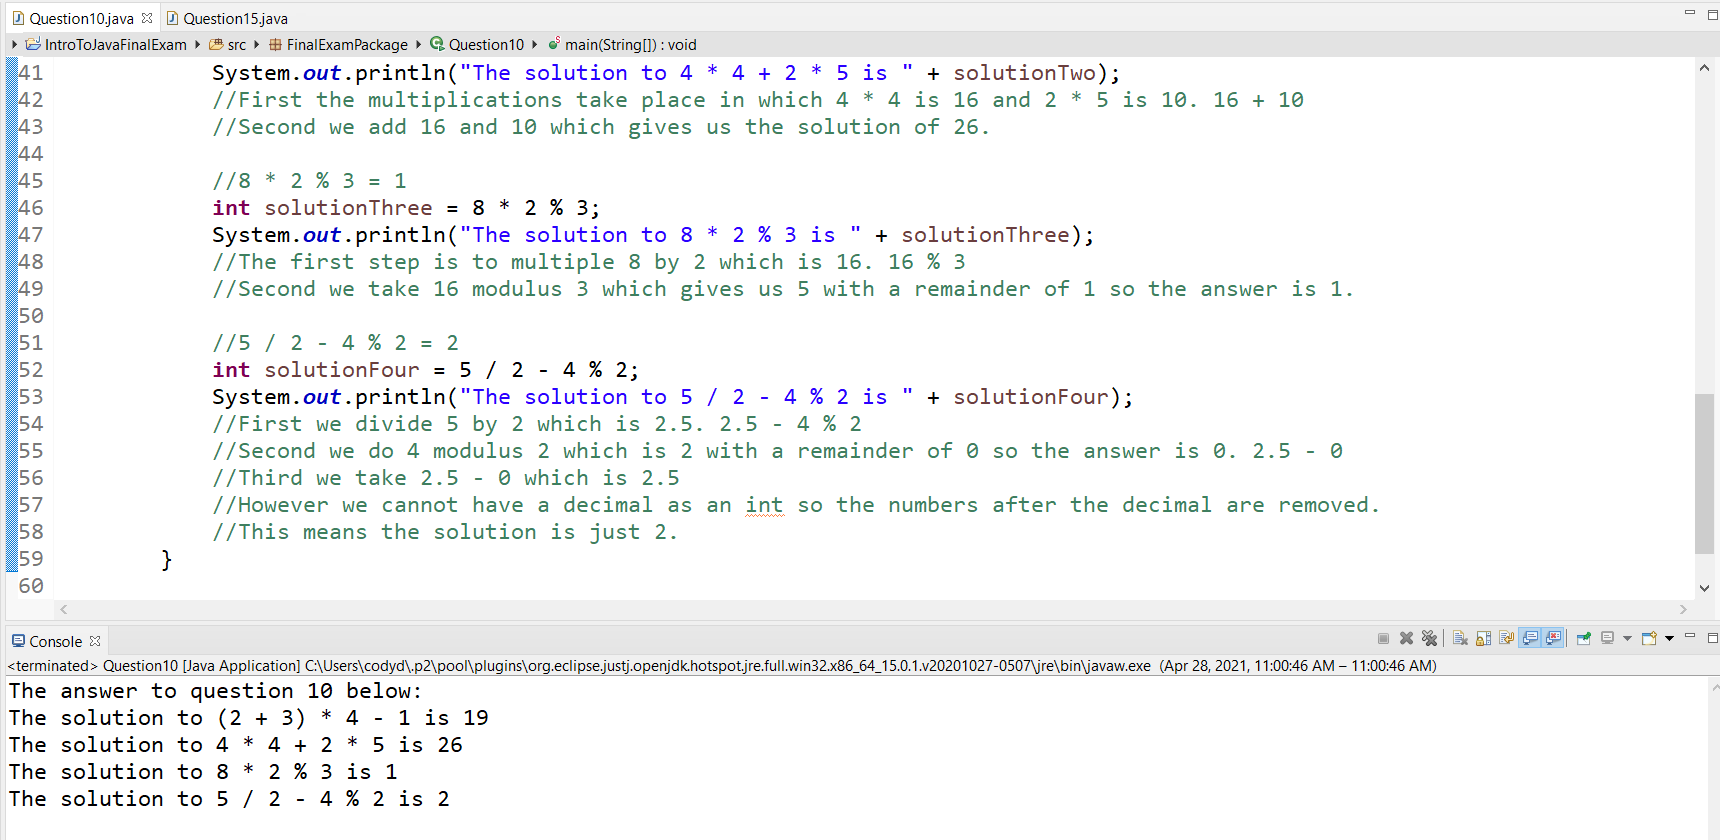Switch to the Question15.java tab
1720x840 pixels.
234,18
